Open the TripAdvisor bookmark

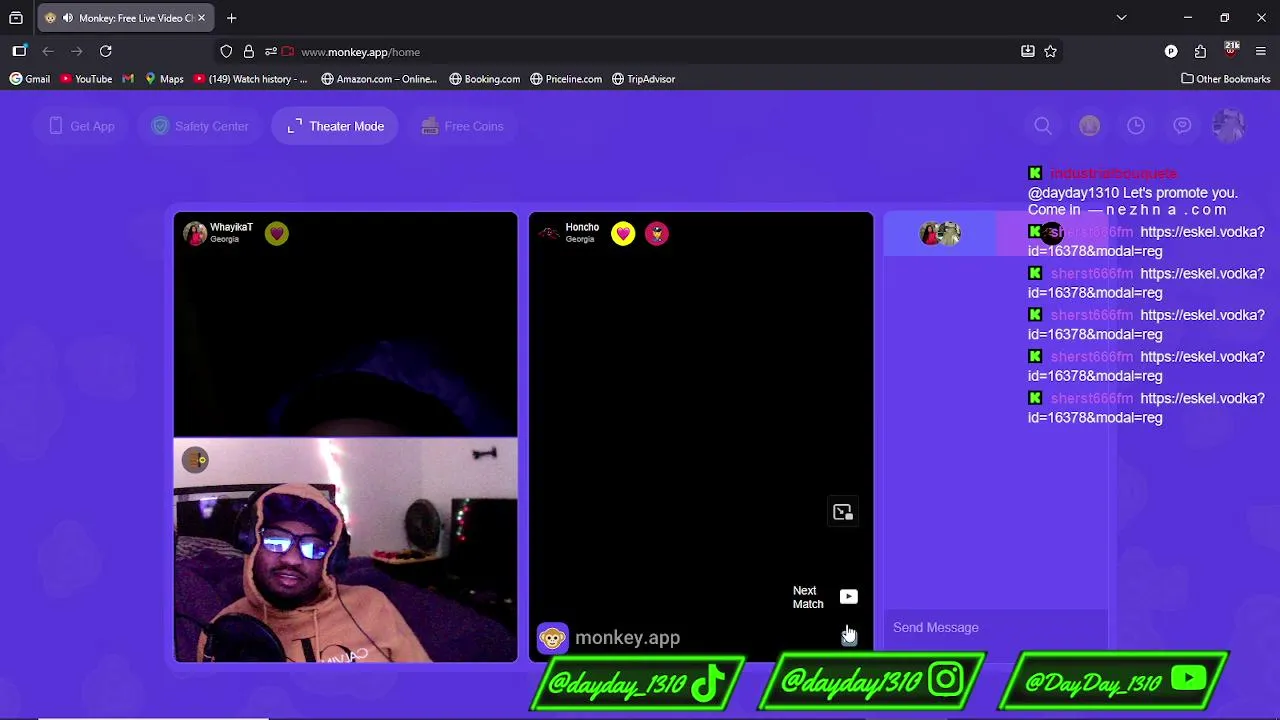pos(643,79)
